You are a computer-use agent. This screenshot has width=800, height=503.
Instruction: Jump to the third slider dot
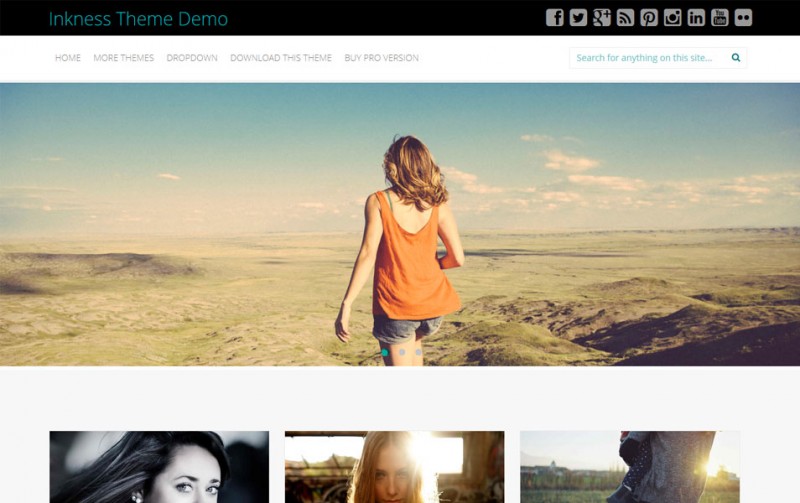418,352
